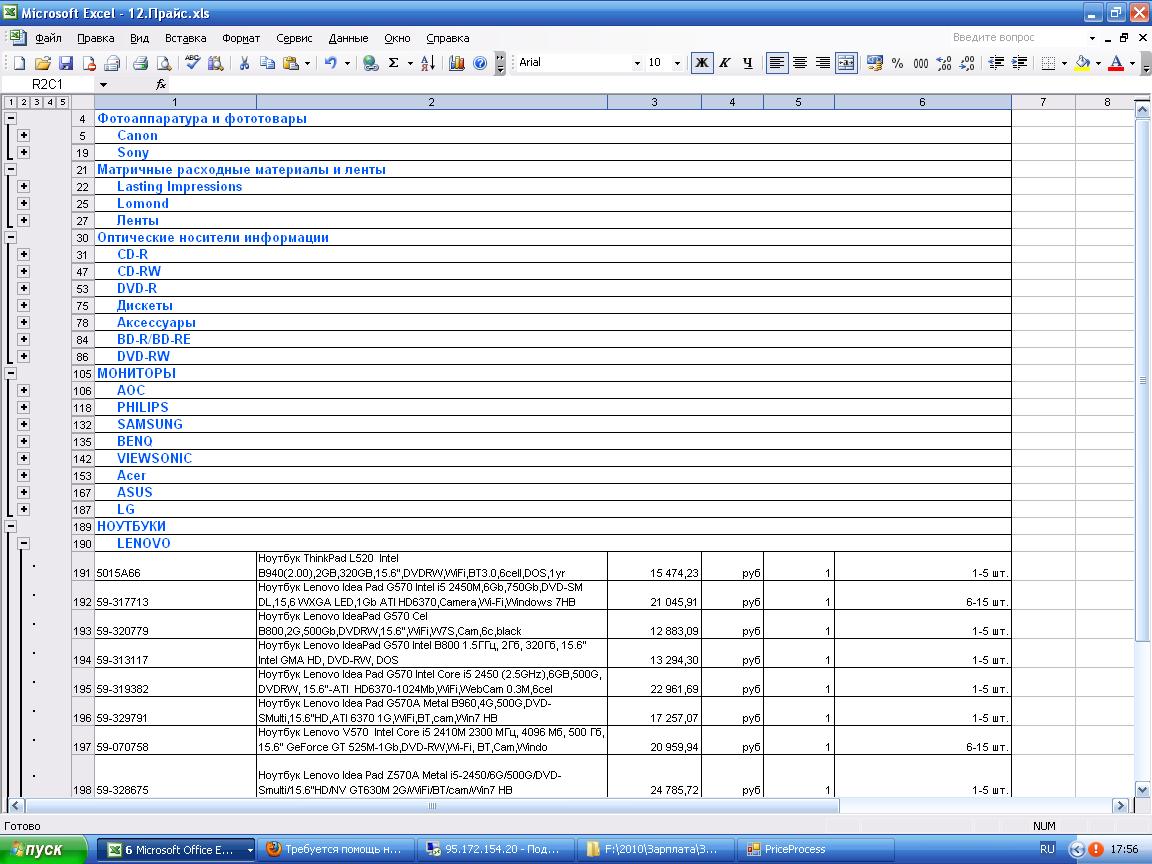This screenshot has height=864, width=1152.
Task: Open the Вставка menu
Action: (x=185, y=38)
